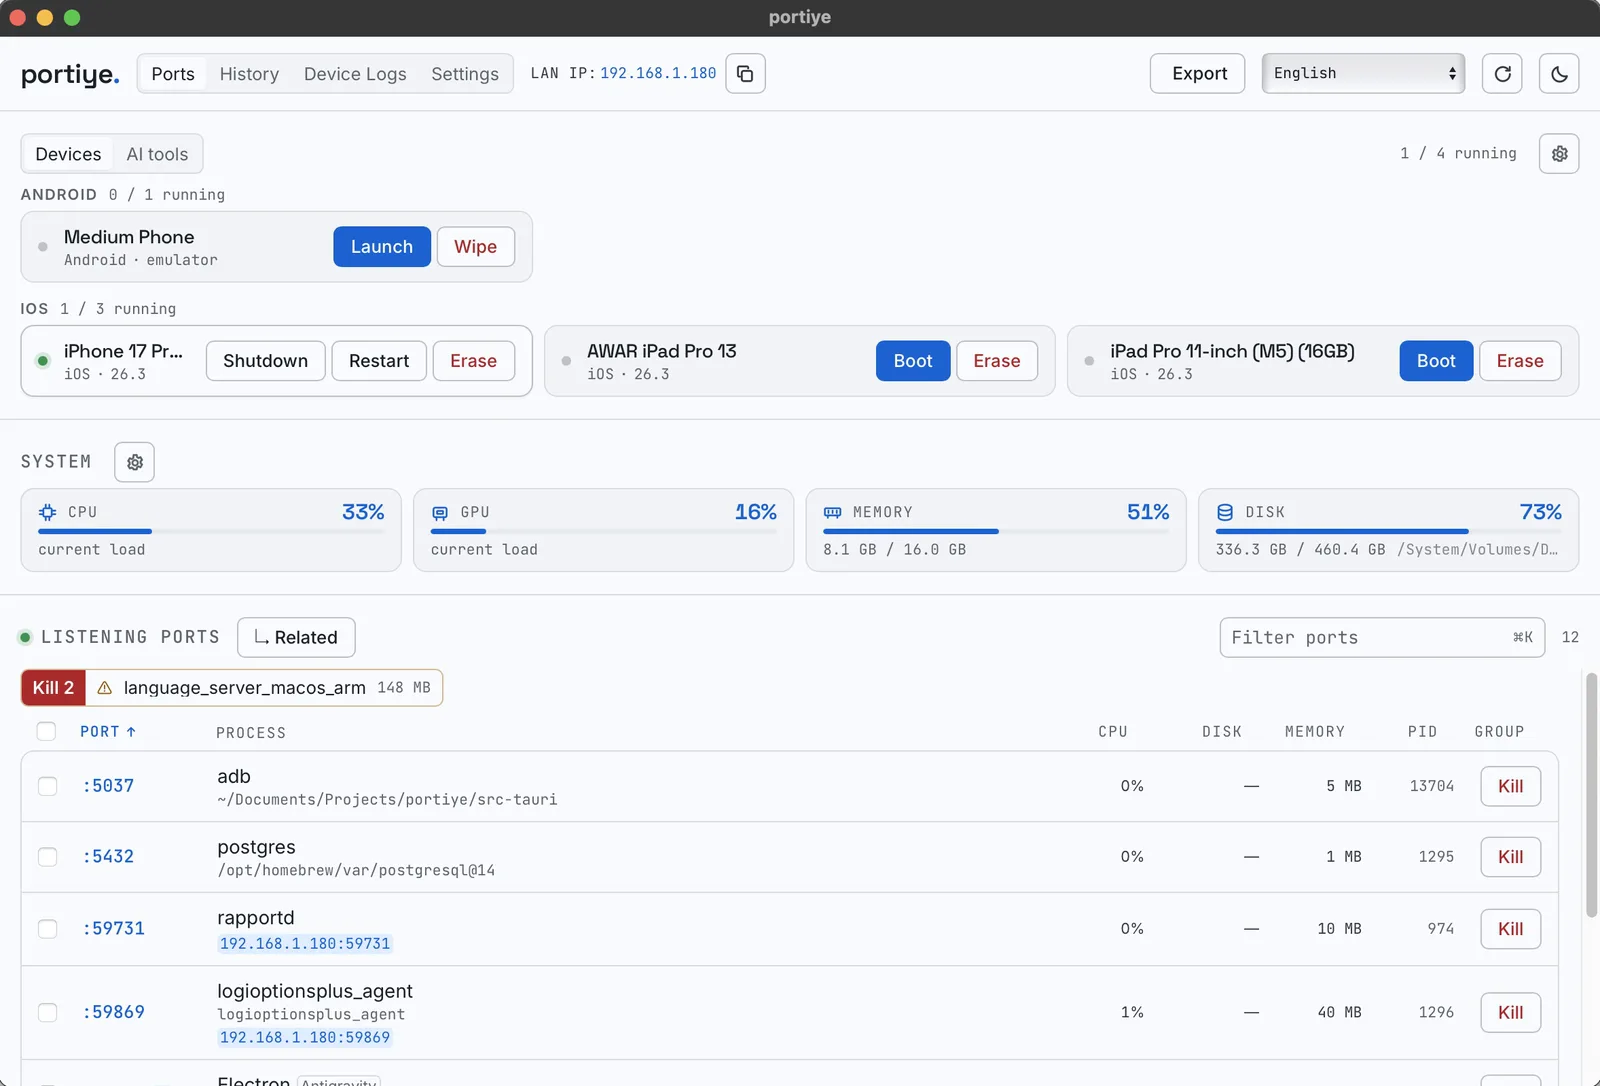The height and width of the screenshot is (1086, 1600).
Task: Click iPad Pro 11-inch status dot
Action: coord(1089,361)
